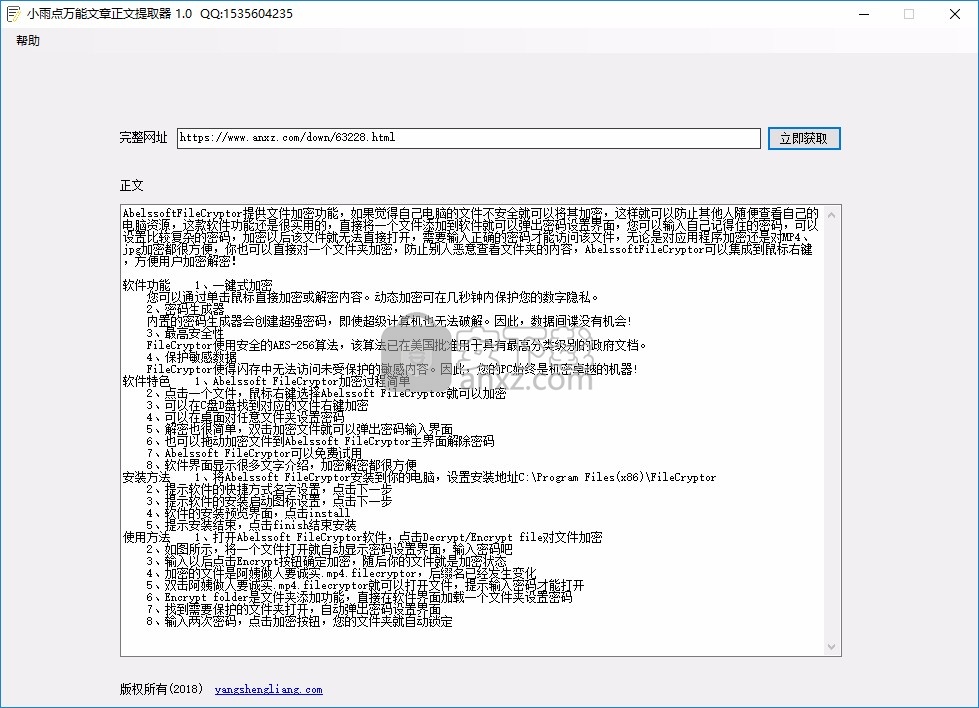Viewport: 979px width, 708px height.
Task: Focus the 完整网址 URL input field
Action: (x=468, y=138)
